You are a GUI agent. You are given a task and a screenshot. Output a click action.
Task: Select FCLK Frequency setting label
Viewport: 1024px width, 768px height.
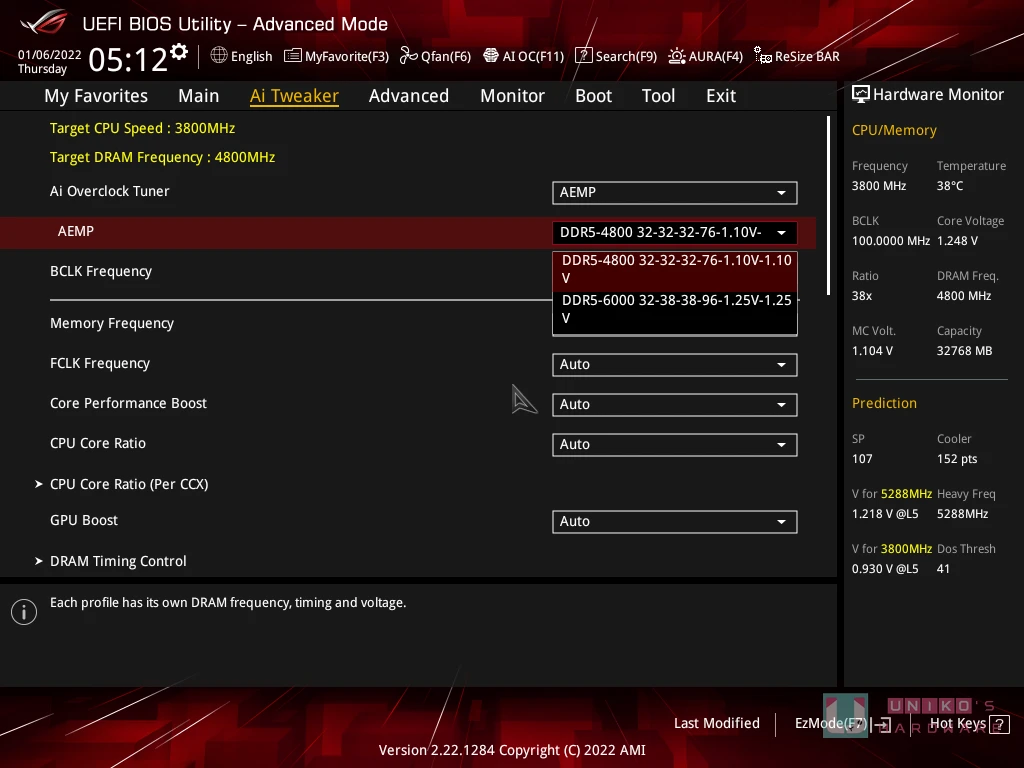100,363
